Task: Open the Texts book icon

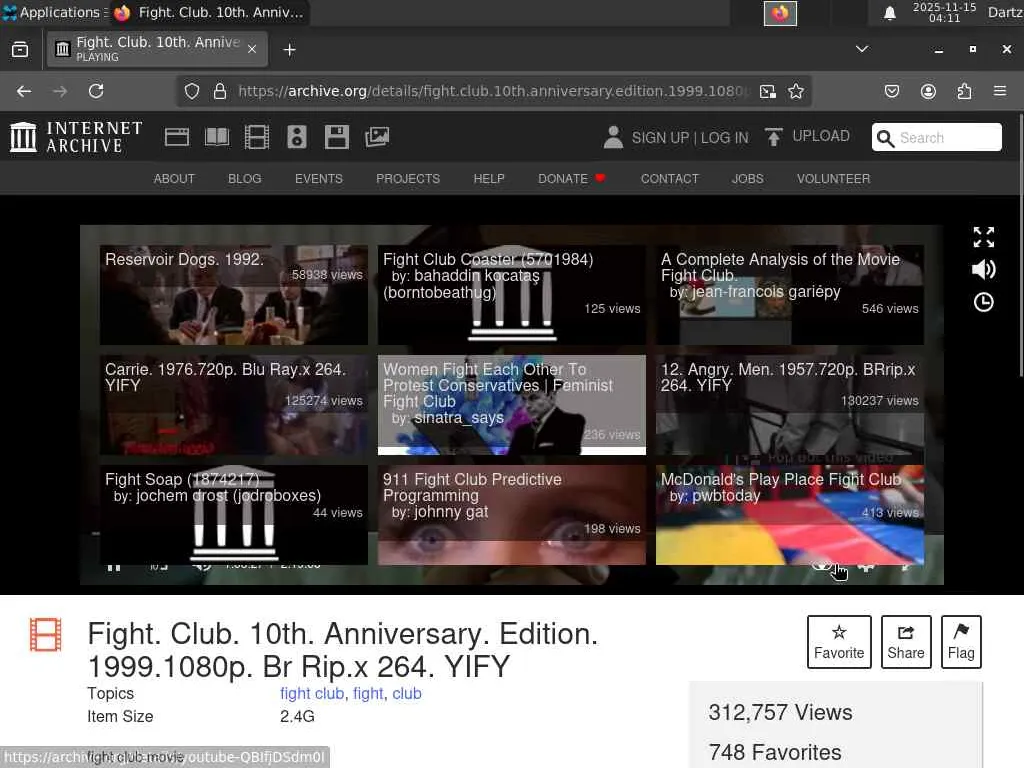Action: (x=217, y=137)
